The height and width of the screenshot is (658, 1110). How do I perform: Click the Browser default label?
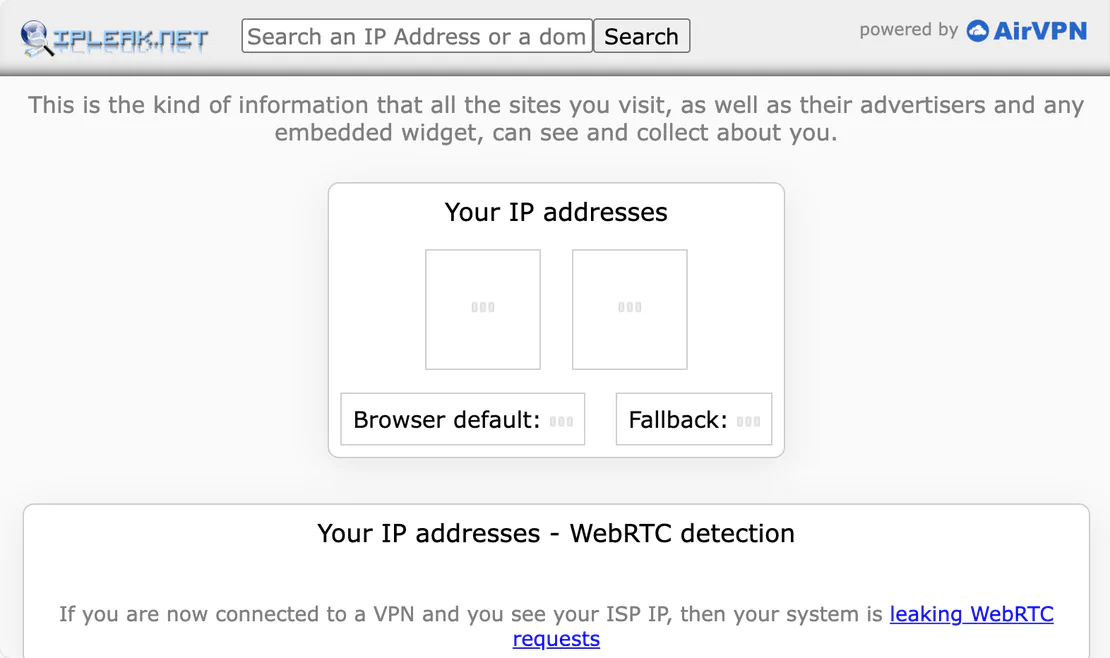pyautogui.click(x=446, y=420)
